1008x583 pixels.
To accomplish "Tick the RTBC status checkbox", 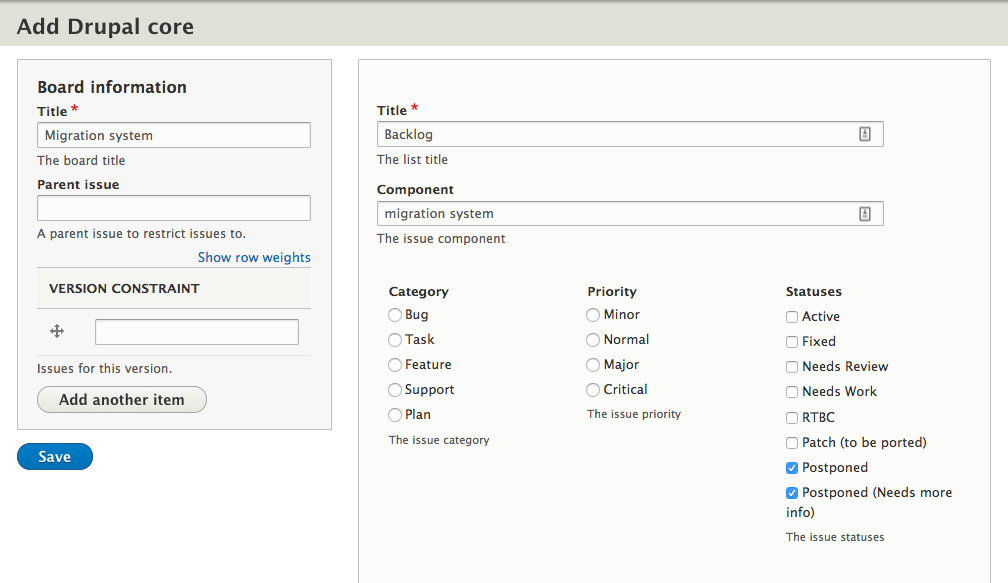I will tap(792, 418).
